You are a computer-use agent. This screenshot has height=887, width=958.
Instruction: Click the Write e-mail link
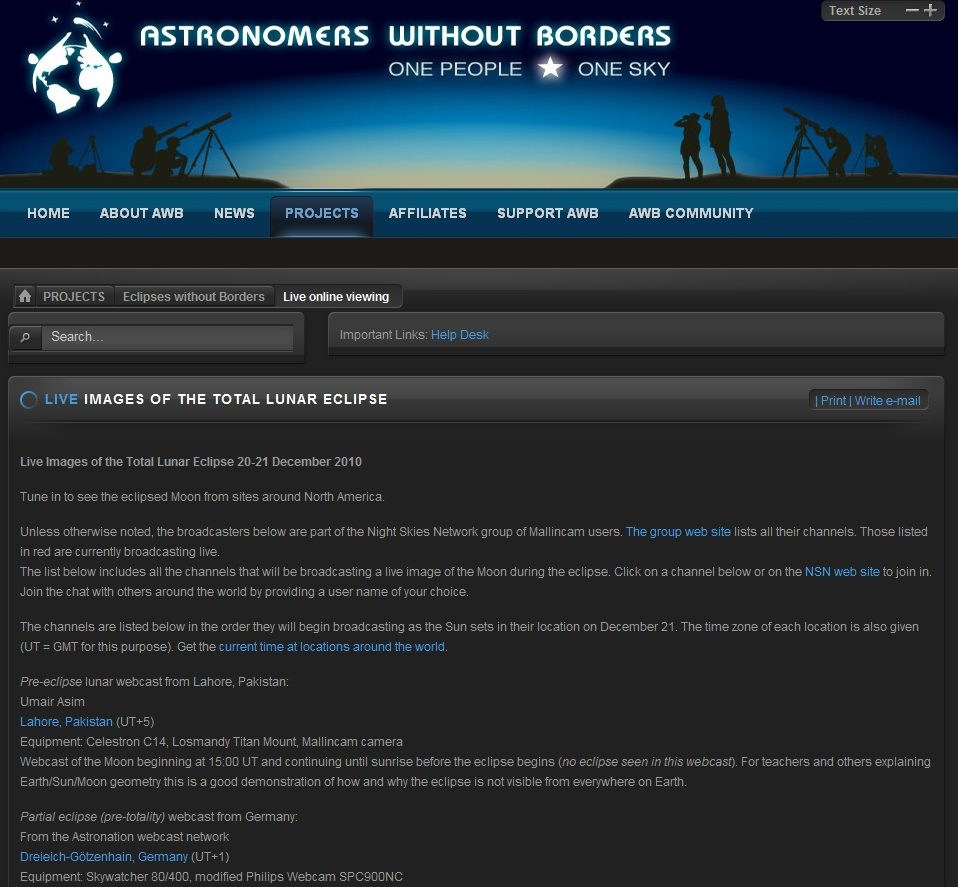point(887,401)
